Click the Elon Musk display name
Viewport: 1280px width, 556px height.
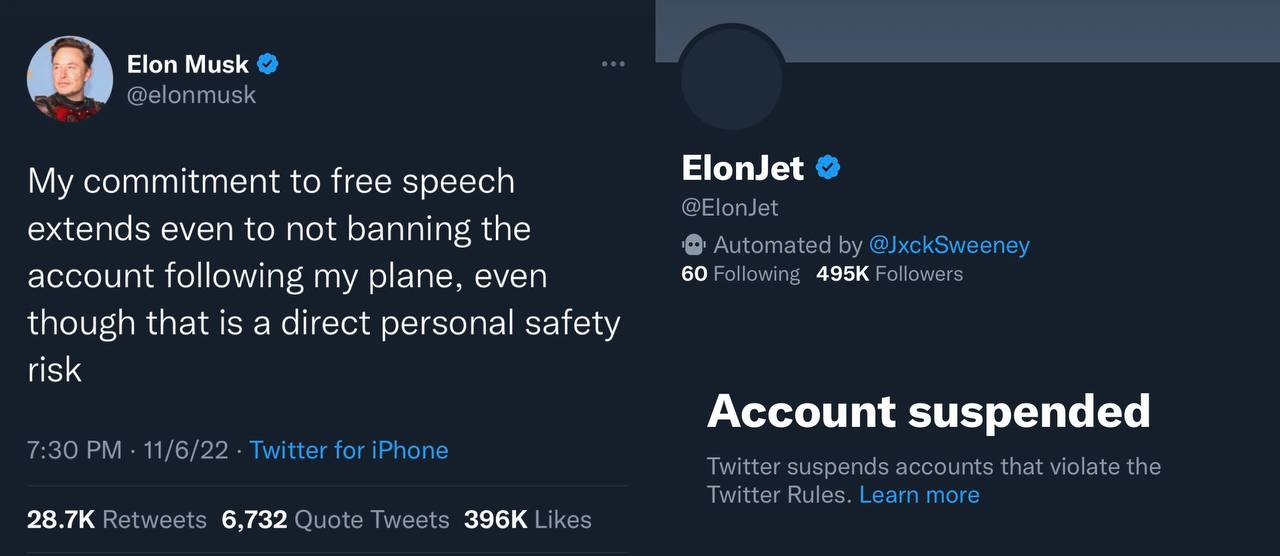pyautogui.click(x=187, y=65)
